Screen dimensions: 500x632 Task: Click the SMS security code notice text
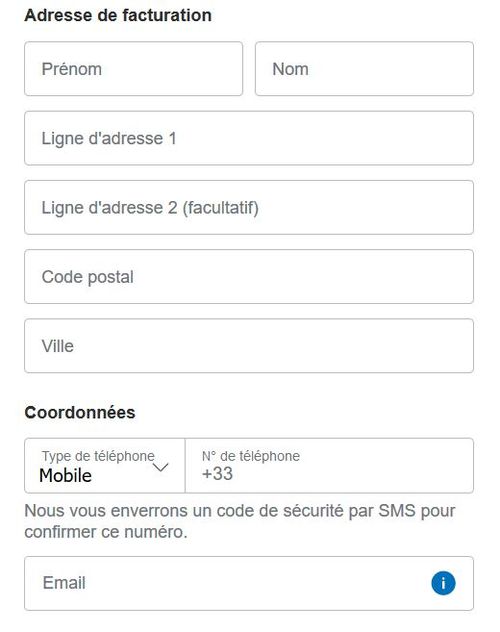click(x=240, y=522)
